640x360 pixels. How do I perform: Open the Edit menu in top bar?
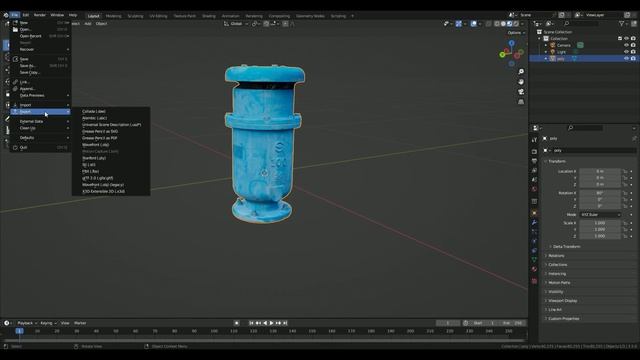(x=26, y=15)
